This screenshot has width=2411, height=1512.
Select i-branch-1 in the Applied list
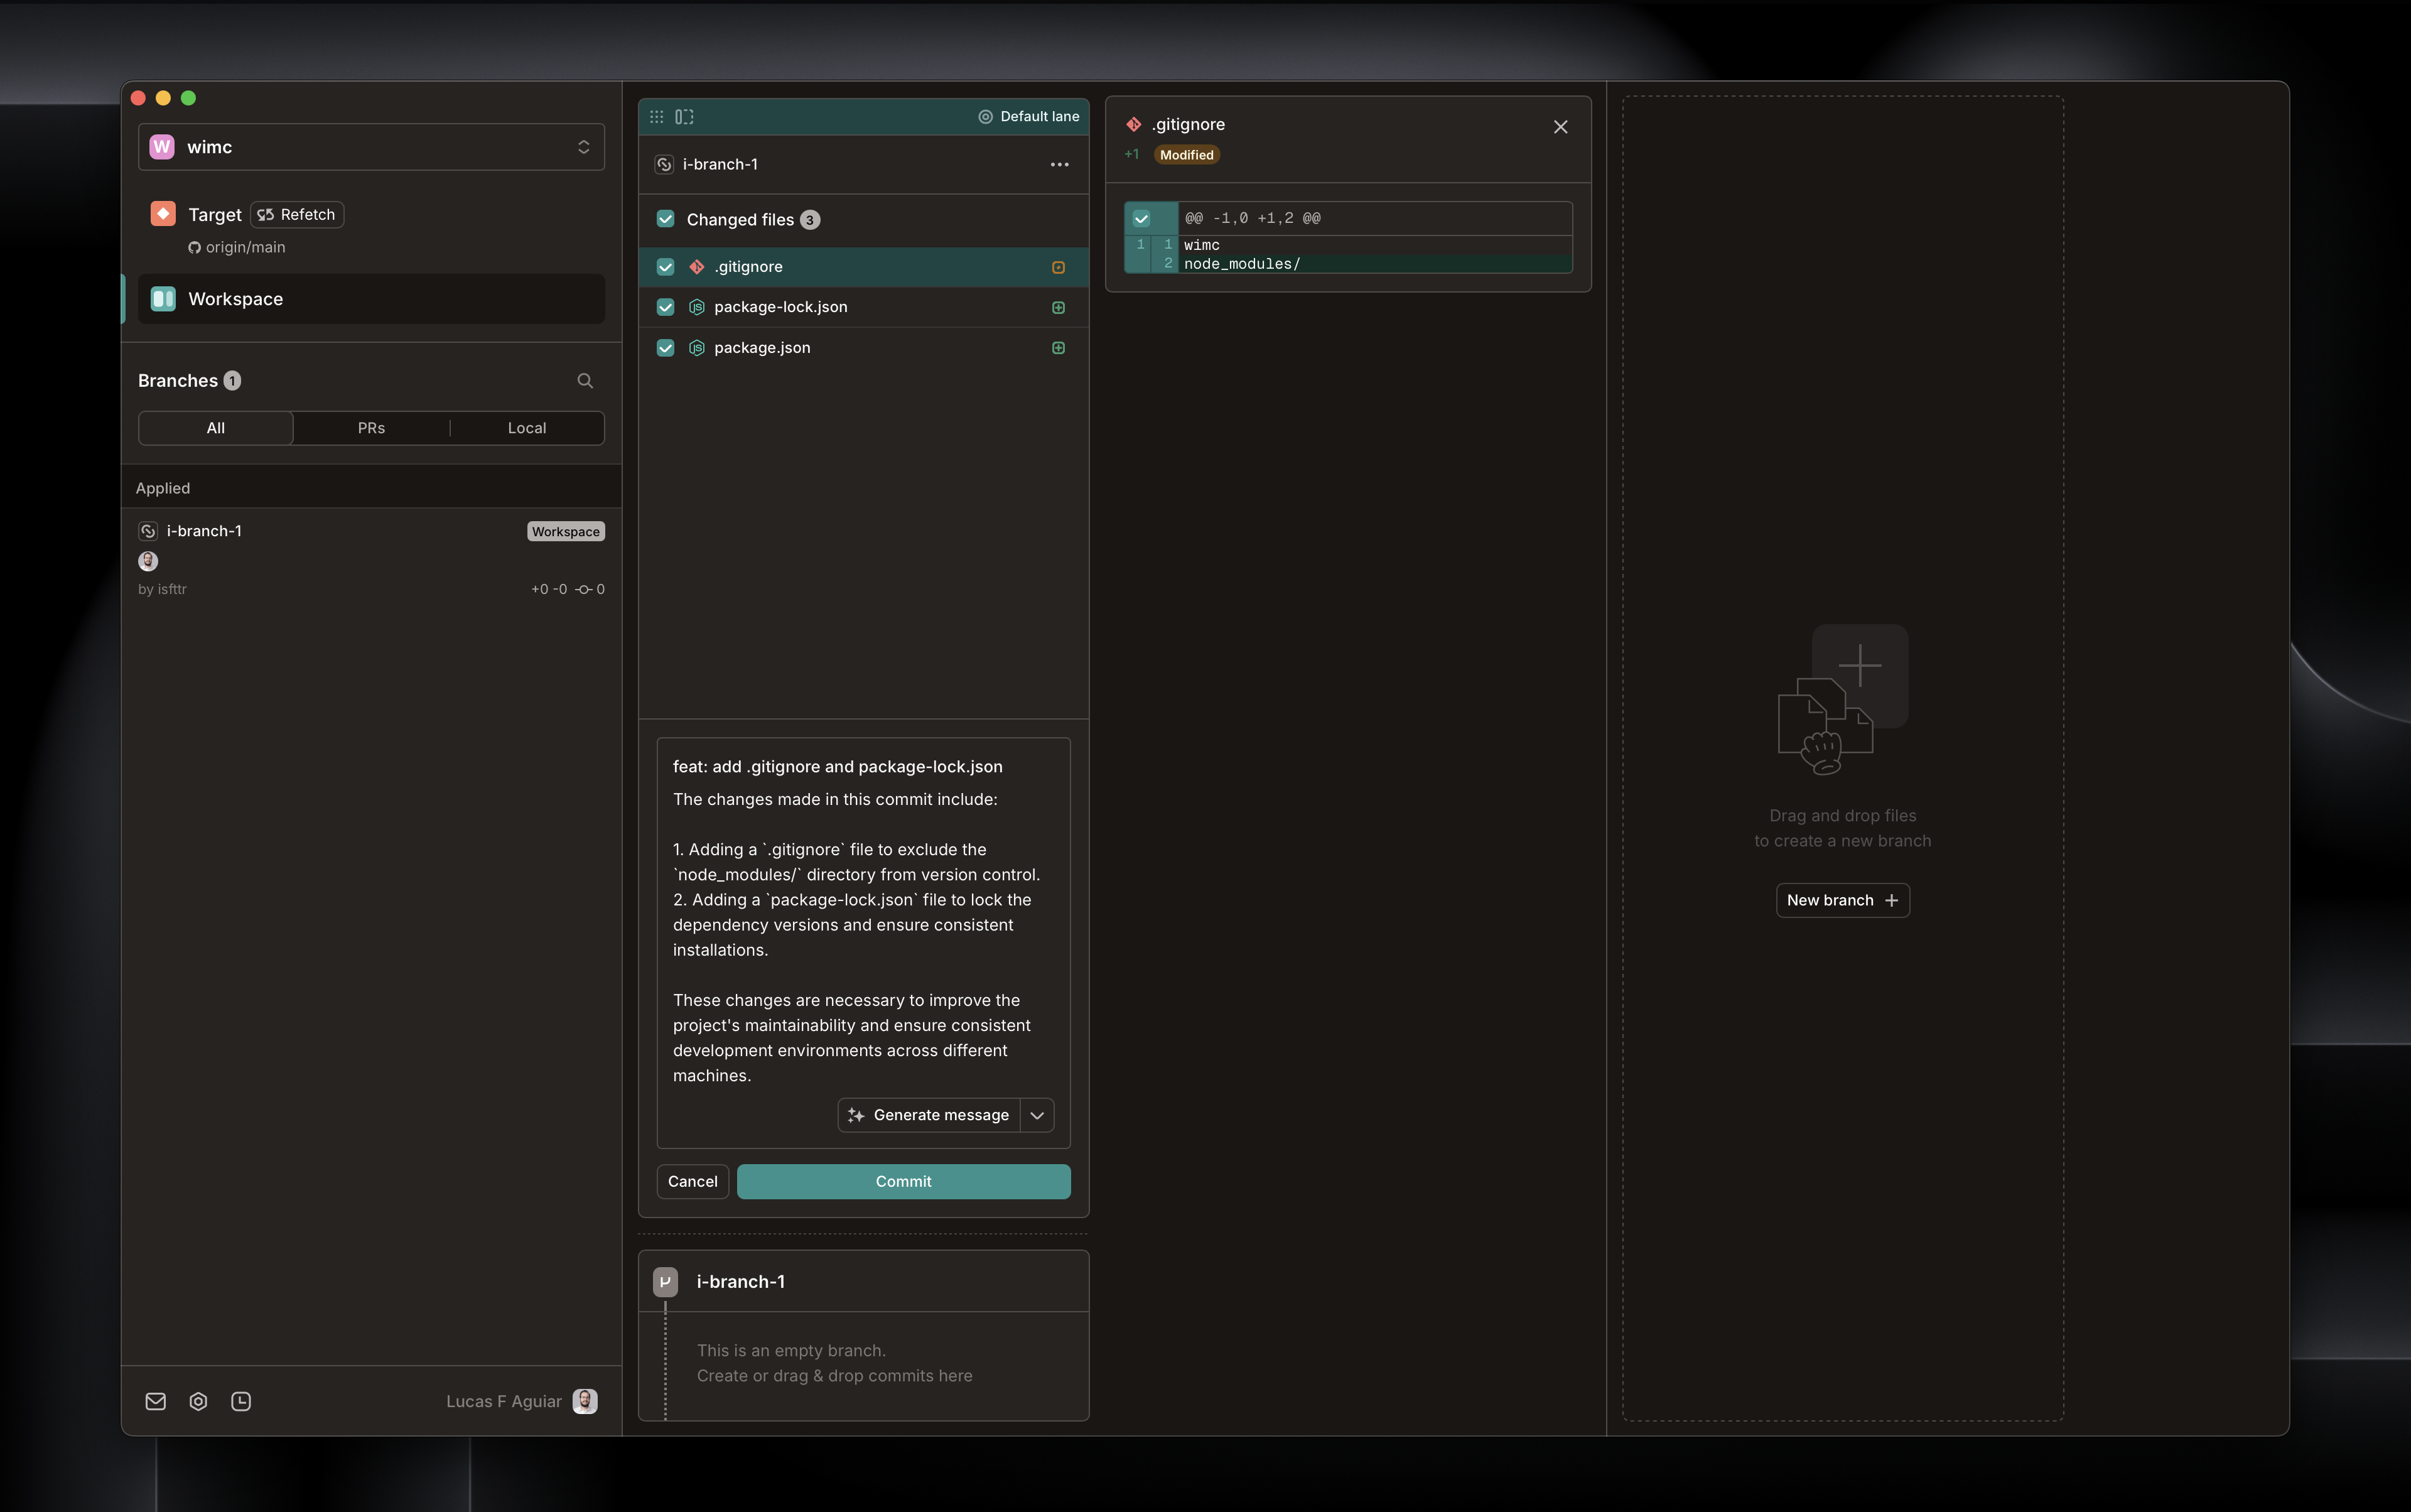(x=371, y=558)
